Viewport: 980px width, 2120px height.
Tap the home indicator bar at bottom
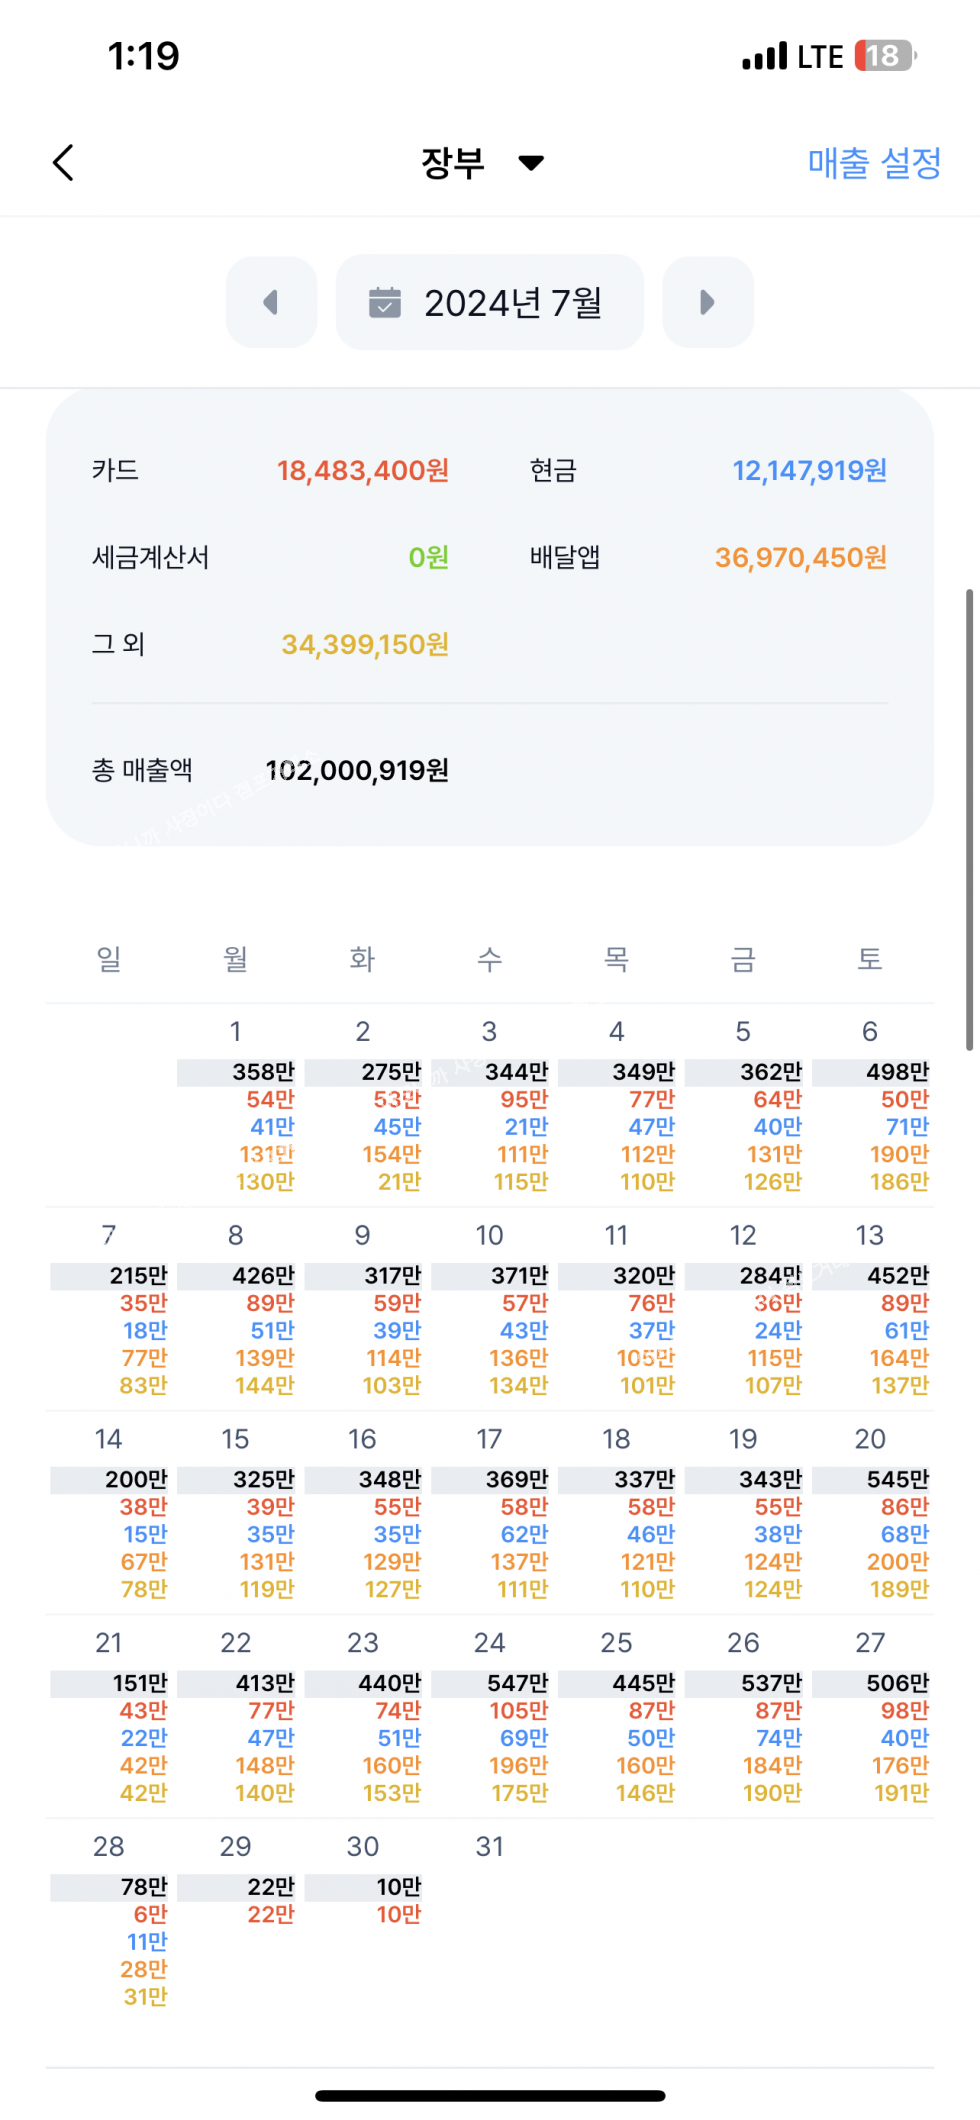click(x=490, y=2096)
